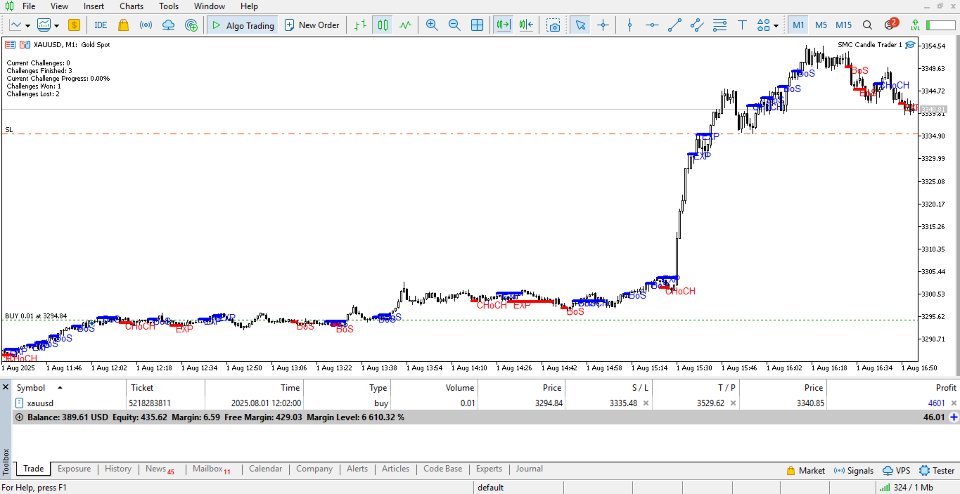This screenshot has height=494, width=960.
Task: Zoom out of the chart
Action: pos(454,25)
